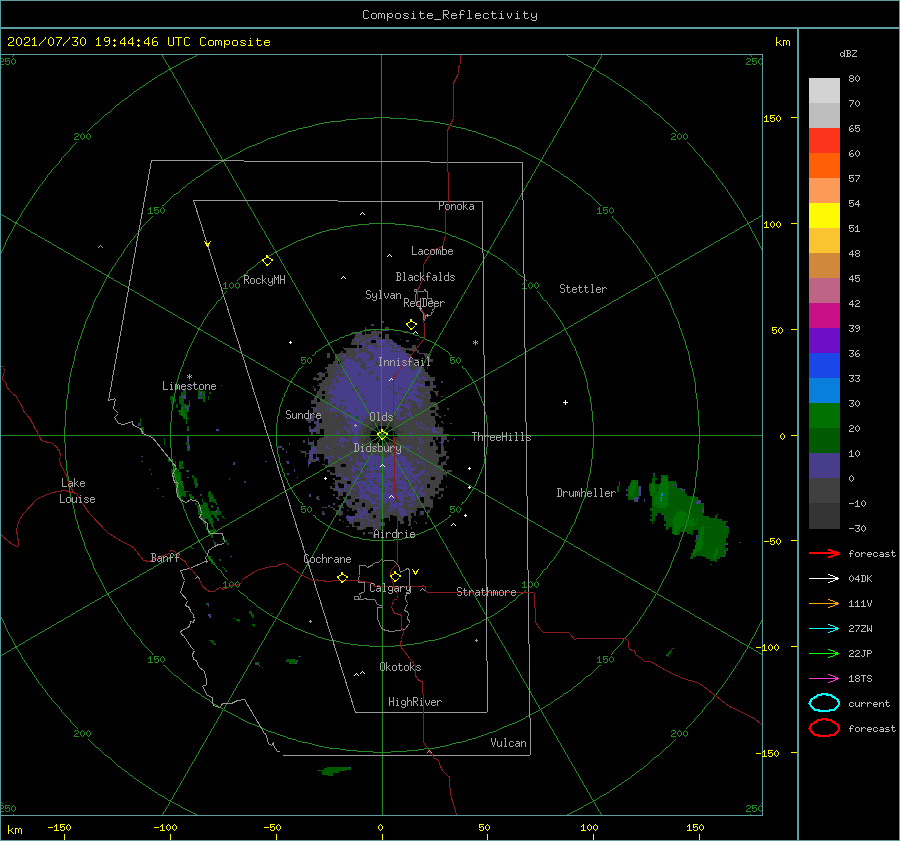Select the Sylvan label
This screenshot has width=900, height=841.
coord(383,295)
